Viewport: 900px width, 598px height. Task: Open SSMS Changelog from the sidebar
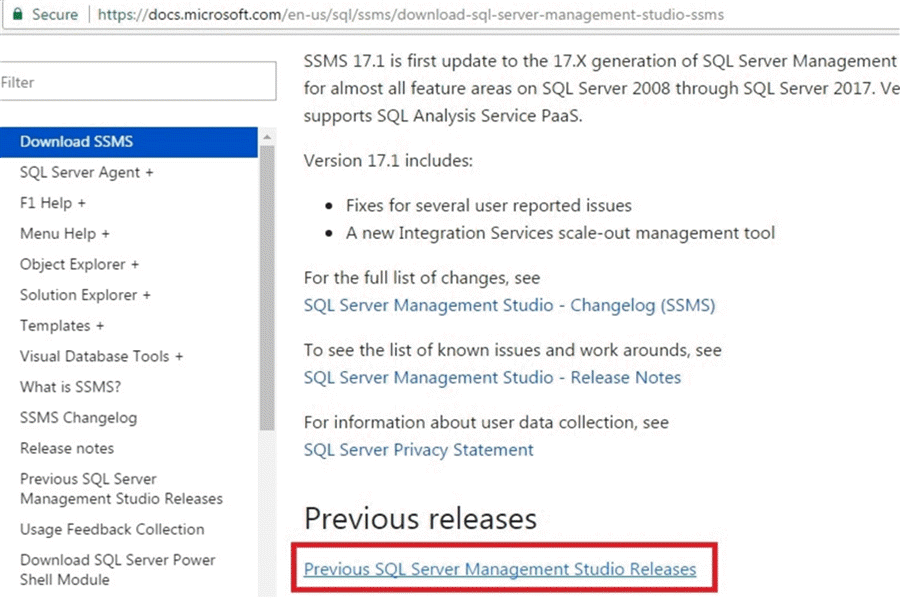[x=78, y=418]
